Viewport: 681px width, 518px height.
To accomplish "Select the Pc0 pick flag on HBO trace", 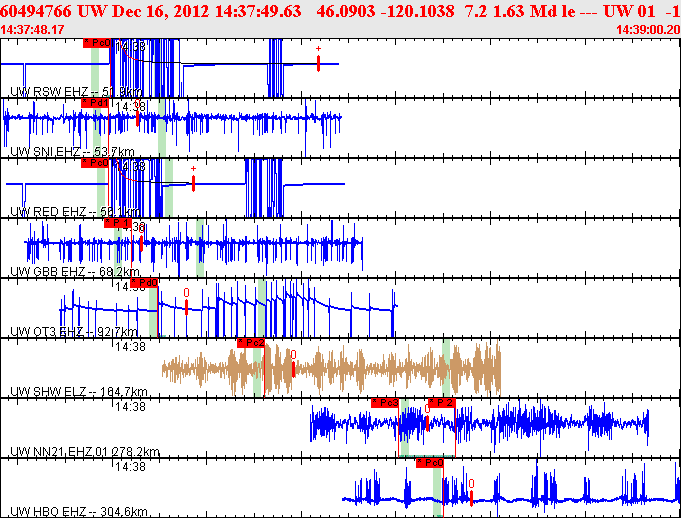I will [430, 462].
